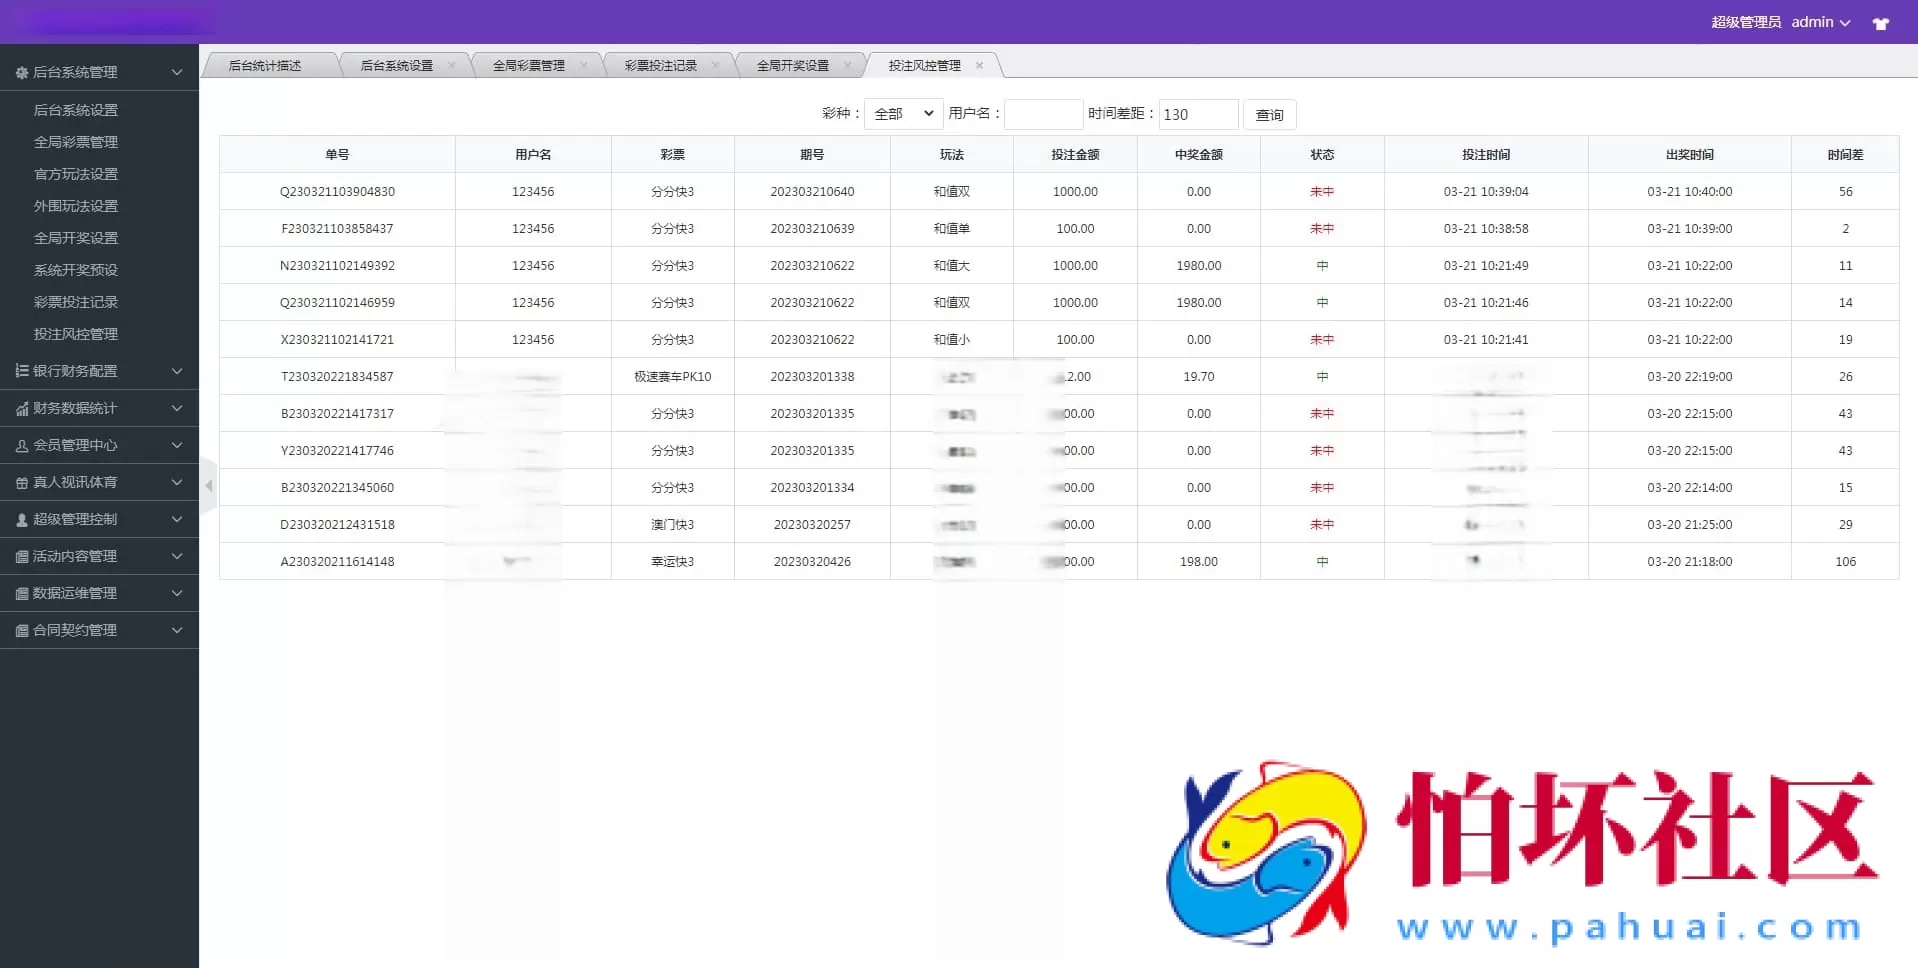
Task: Click the 用户名 input field
Action: click(1043, 114)
